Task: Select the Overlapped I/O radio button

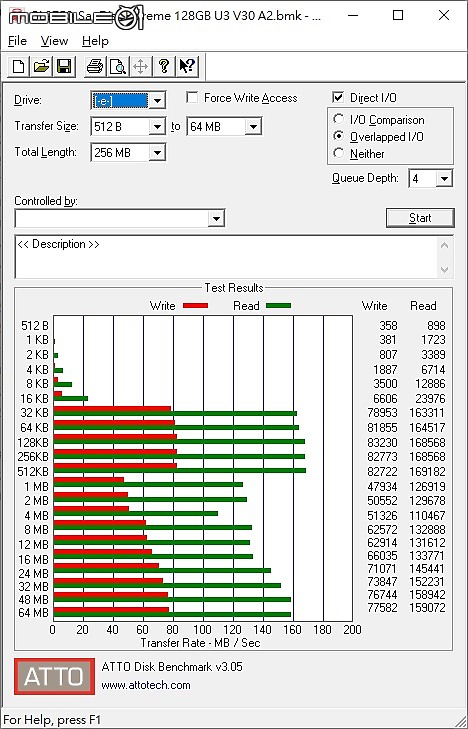Action: tap(339, 136)
